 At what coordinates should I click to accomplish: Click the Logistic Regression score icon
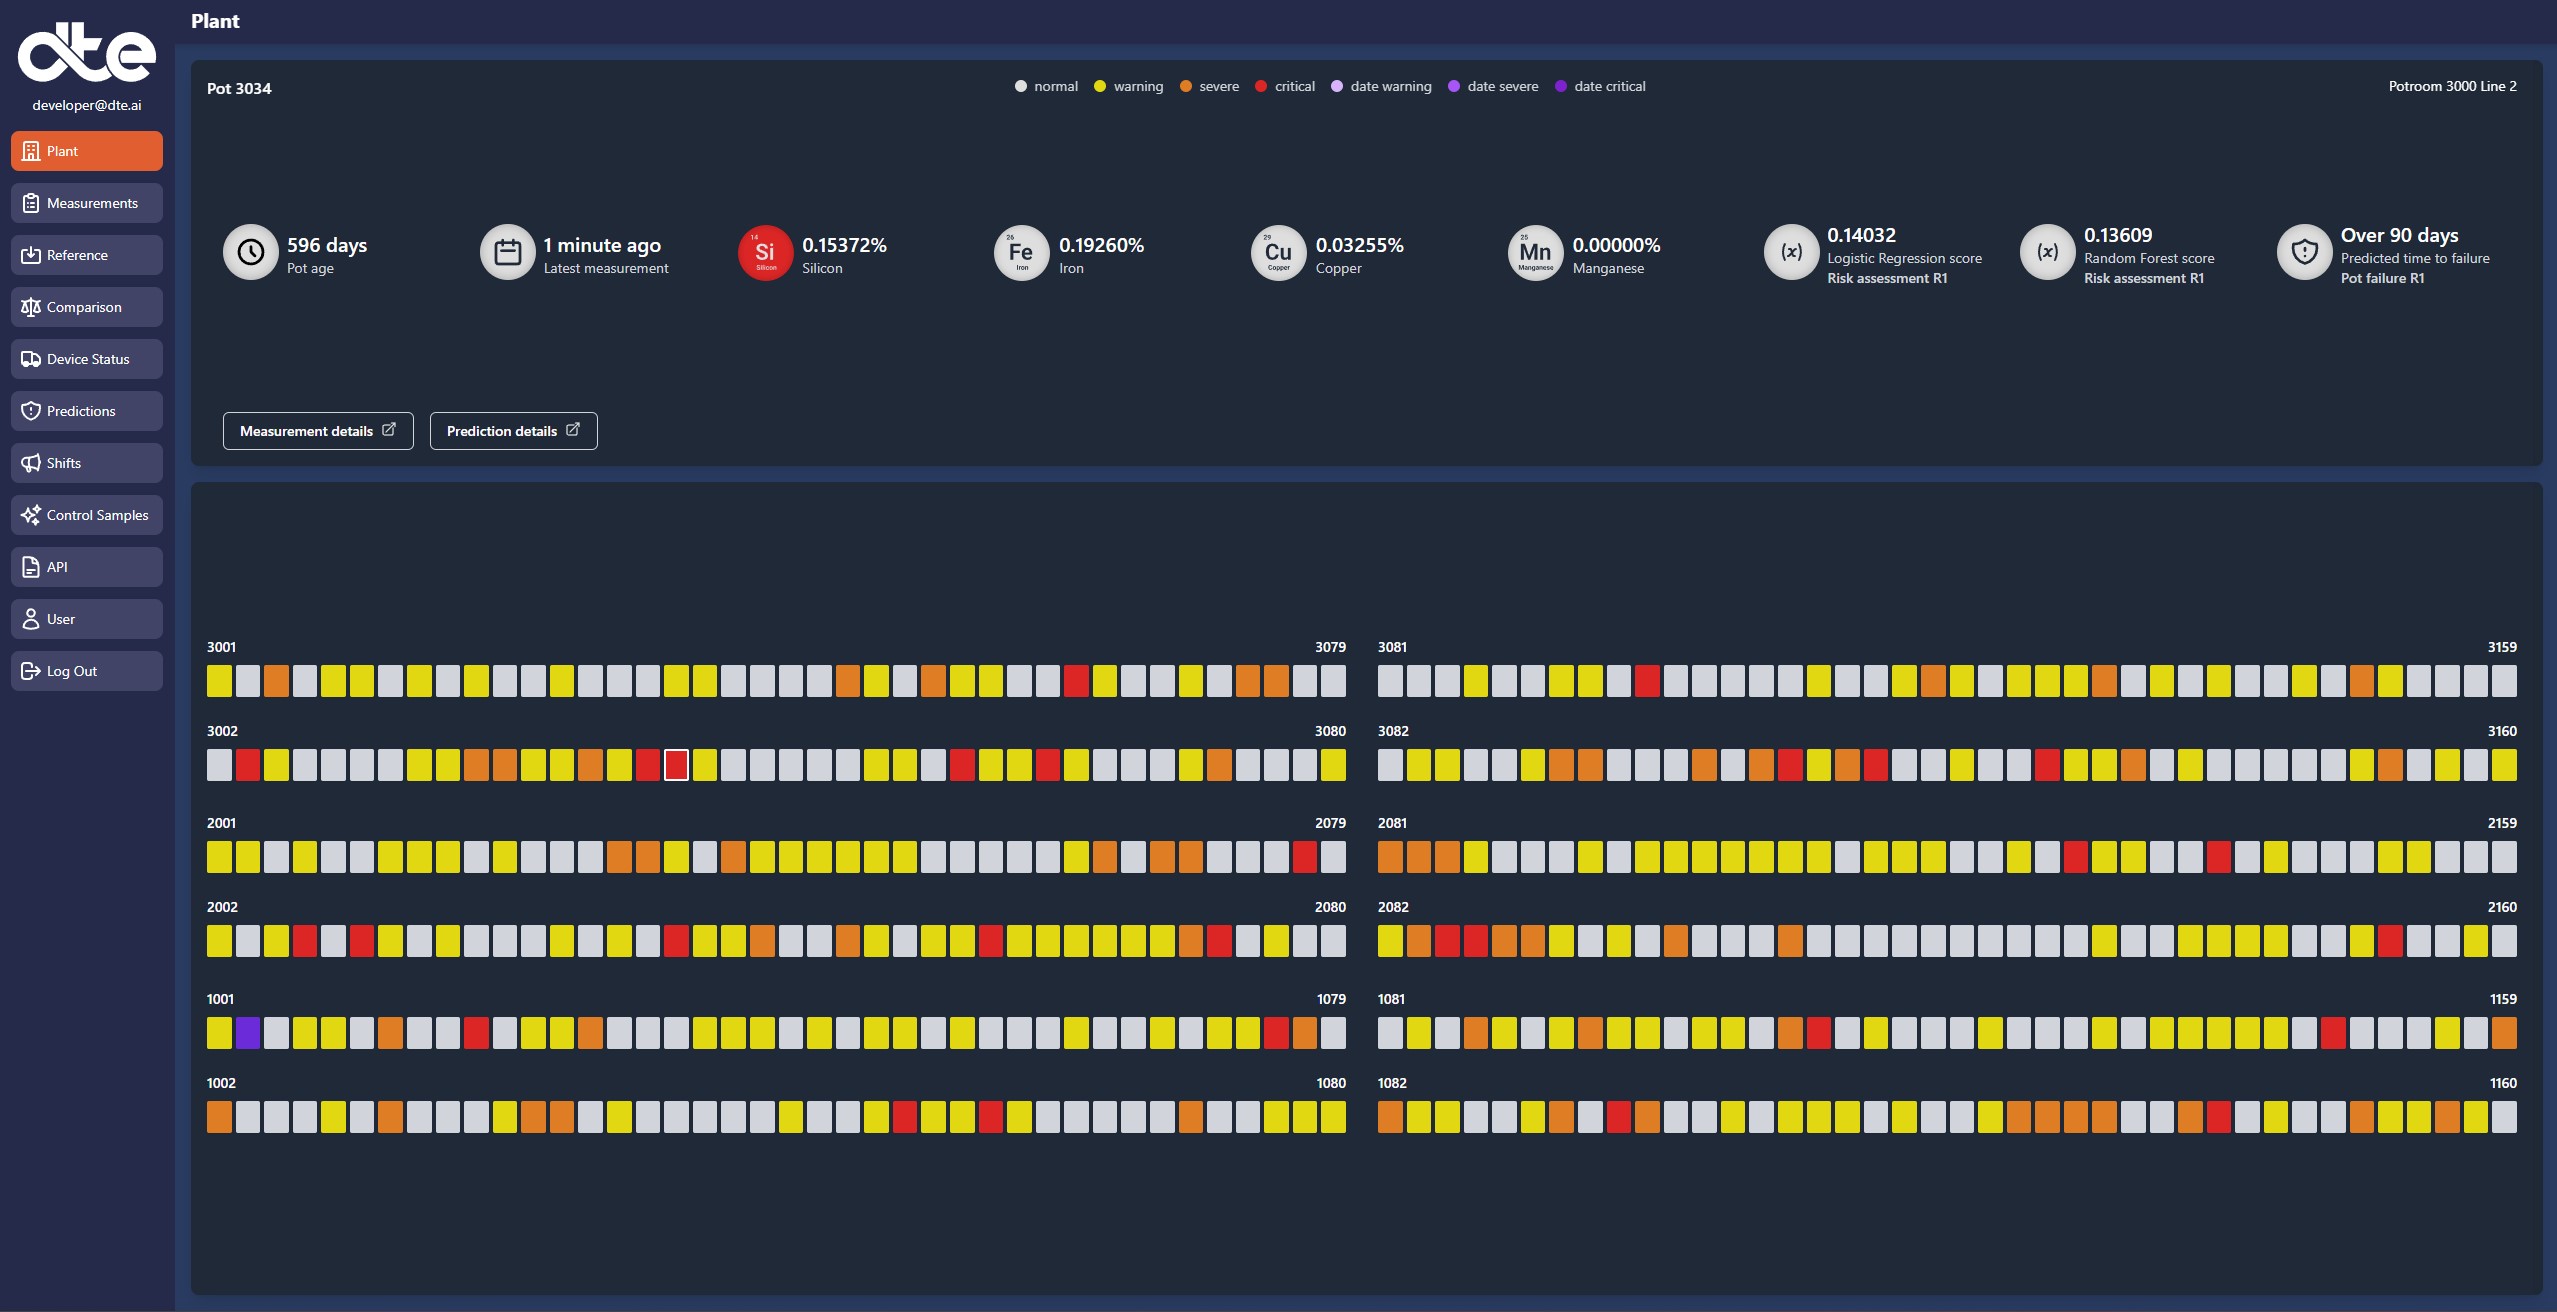1791,253
